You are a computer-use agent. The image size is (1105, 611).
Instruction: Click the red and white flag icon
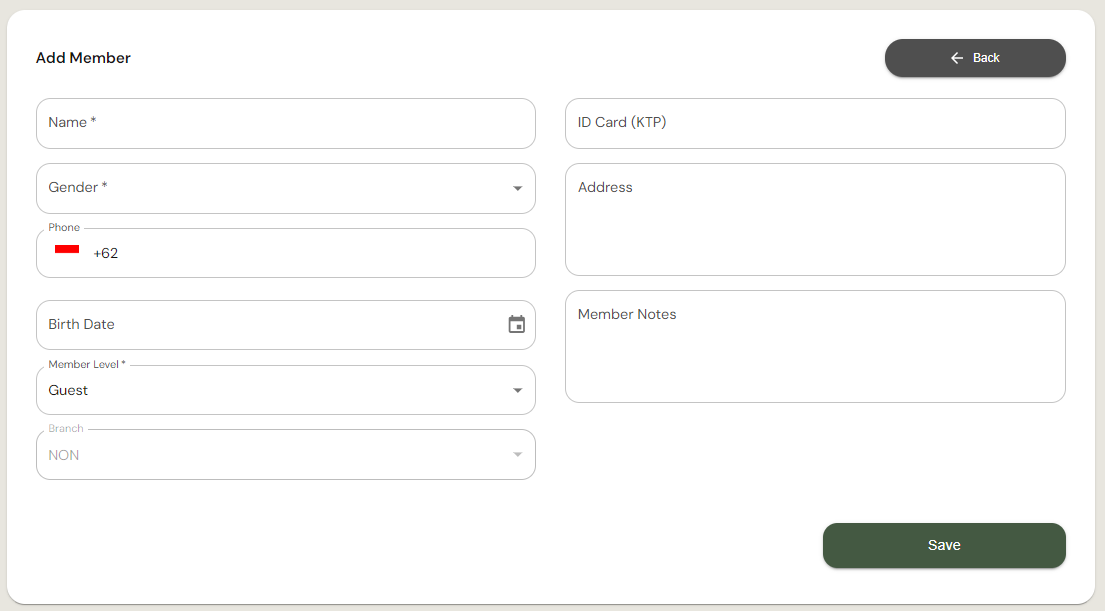pyautogui.click(x=67, y=251)
